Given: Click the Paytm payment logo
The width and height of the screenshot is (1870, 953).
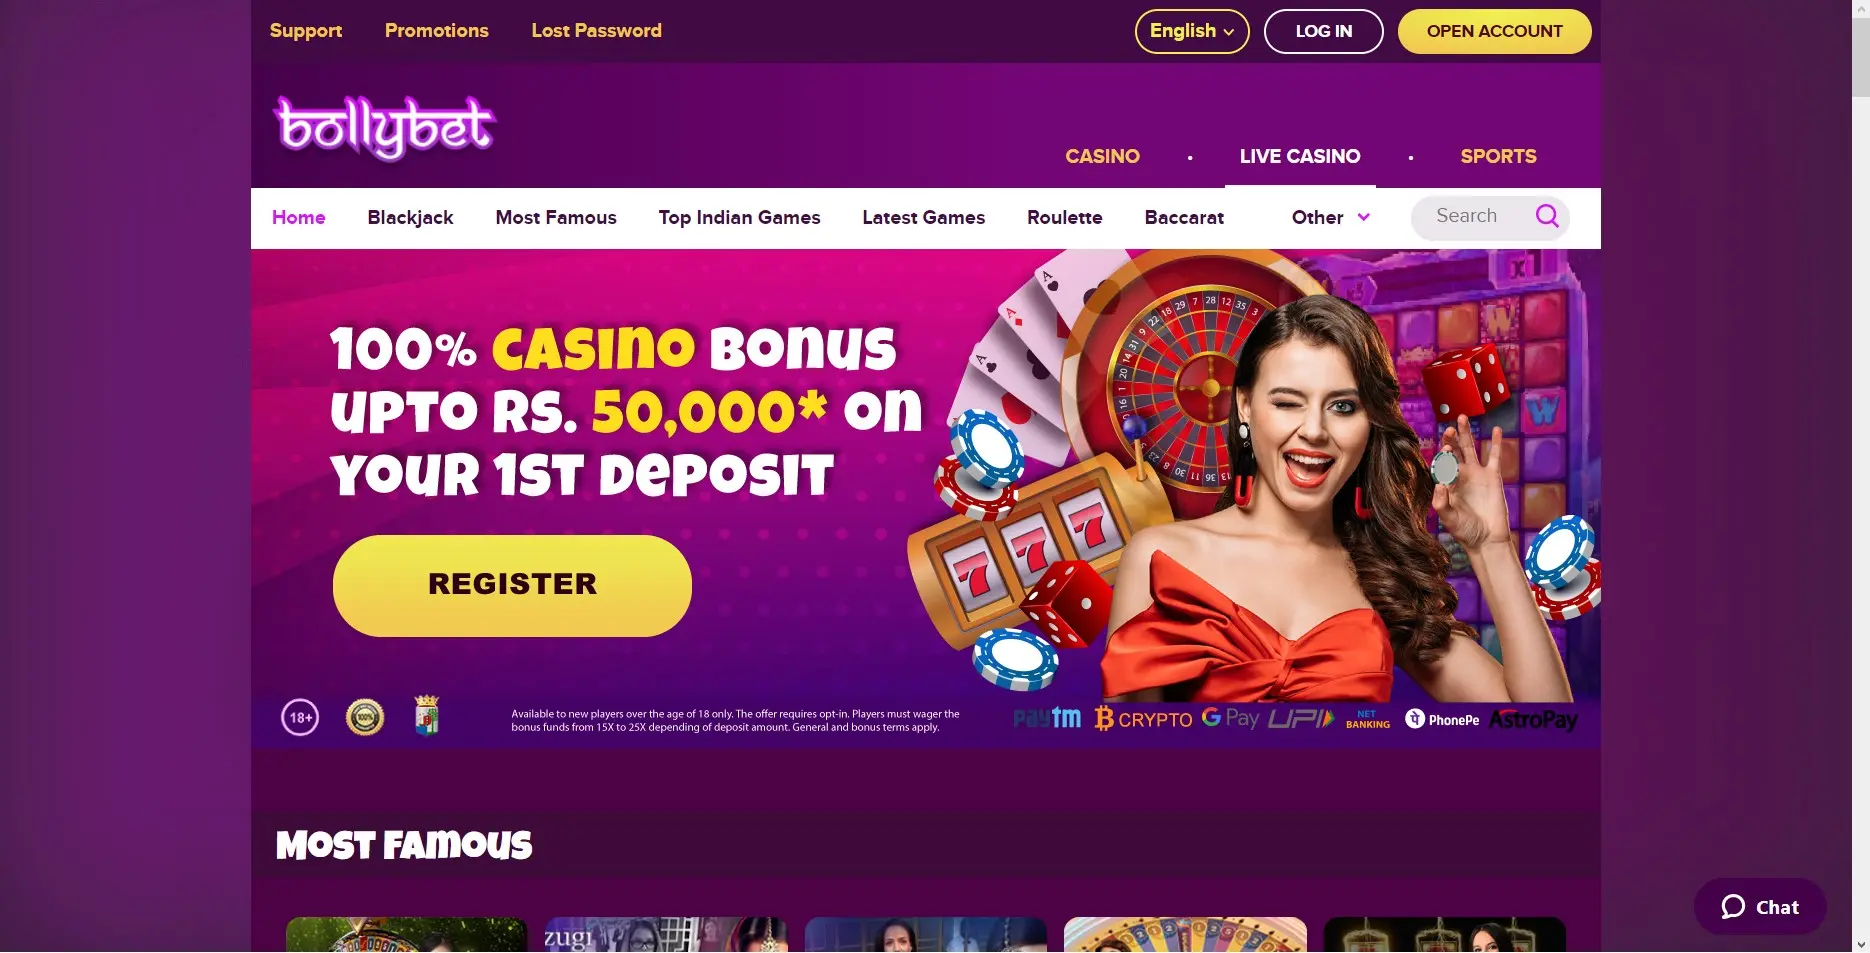Looking at the screenshot, I should 1047,718.
